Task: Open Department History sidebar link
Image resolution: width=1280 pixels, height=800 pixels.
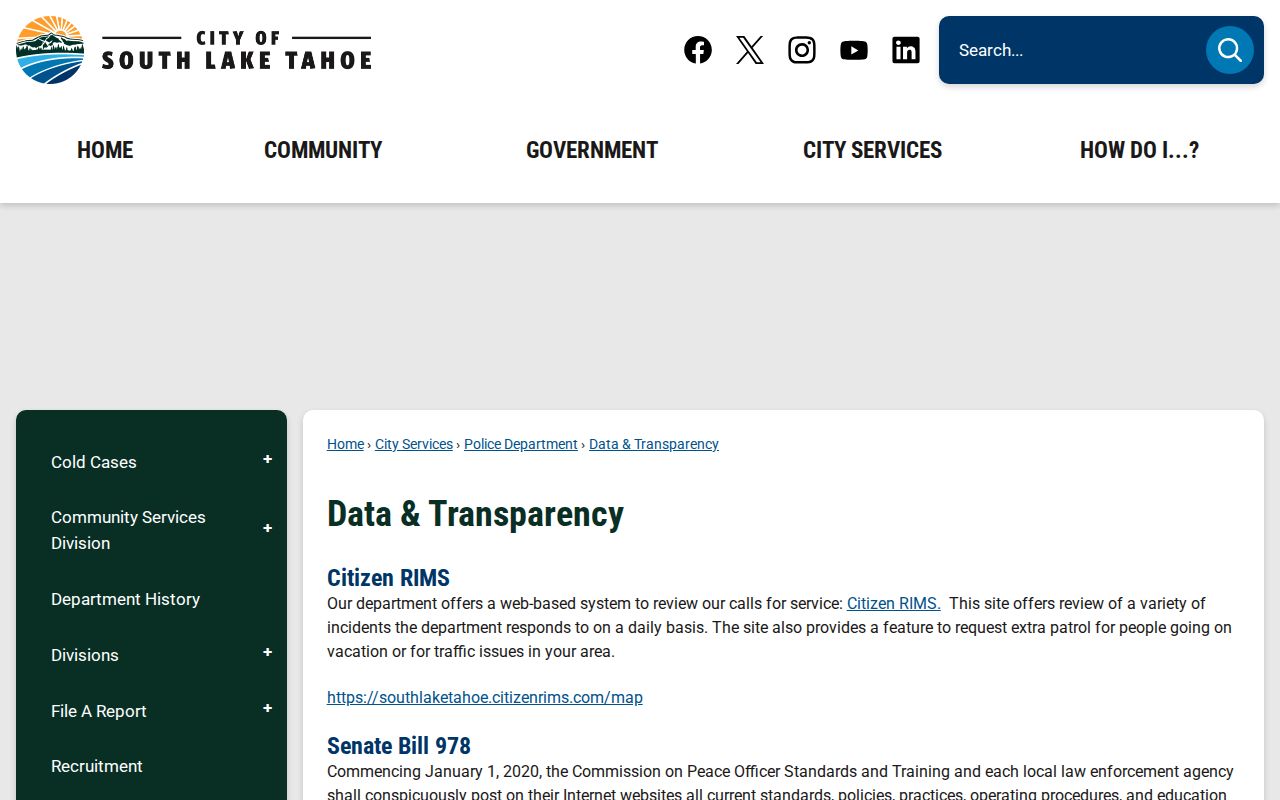Action: pyautogui.click(x=125, y=599)
